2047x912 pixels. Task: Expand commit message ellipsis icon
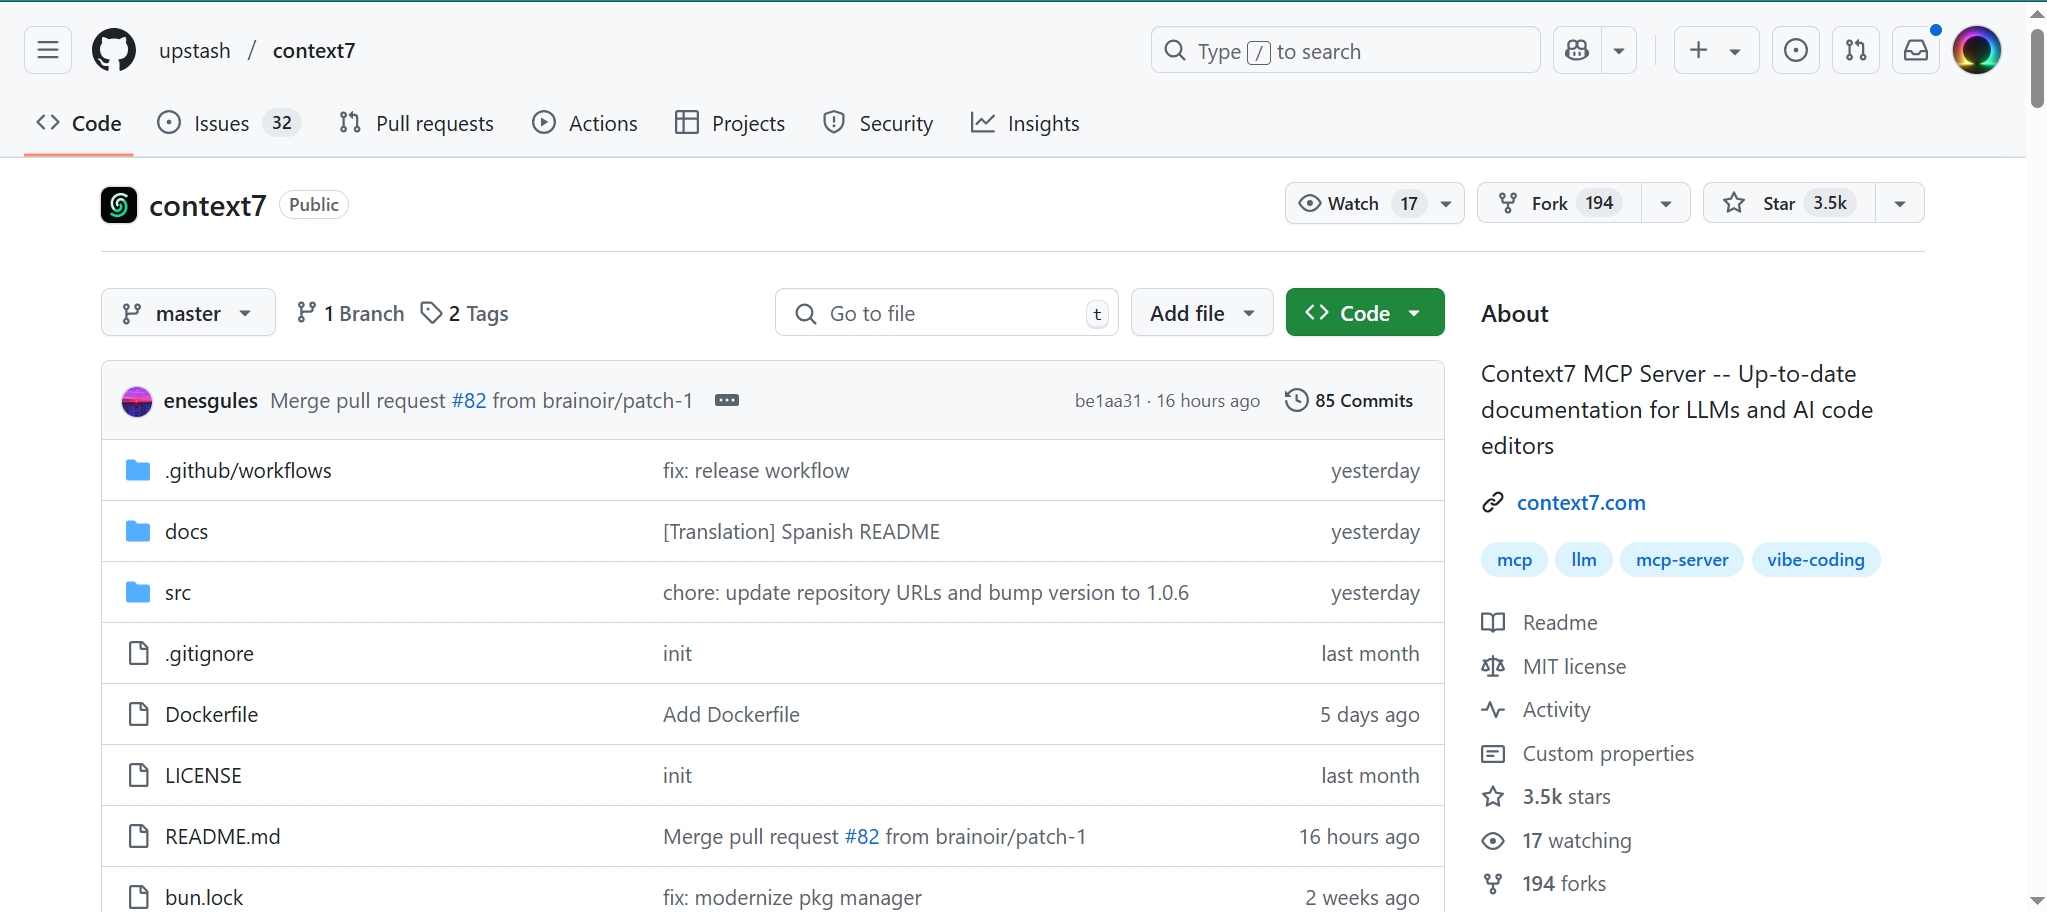[727, 400]
